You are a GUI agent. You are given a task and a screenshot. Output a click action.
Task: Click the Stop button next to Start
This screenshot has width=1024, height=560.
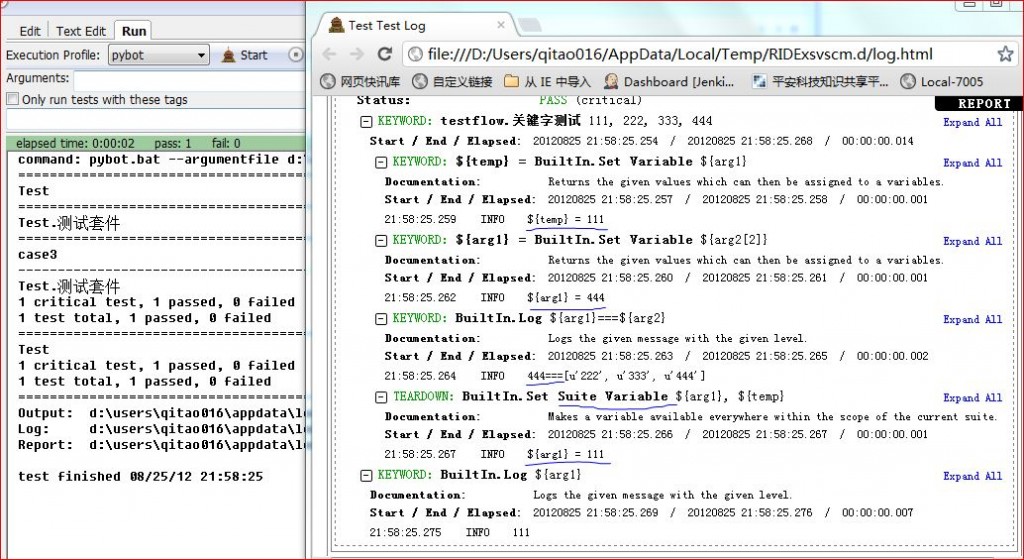[x=296, y=55]
